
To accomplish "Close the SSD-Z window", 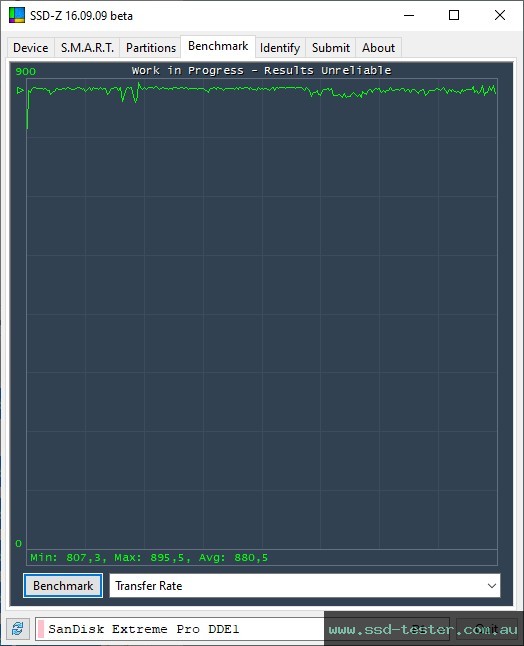I will point(500,15).
